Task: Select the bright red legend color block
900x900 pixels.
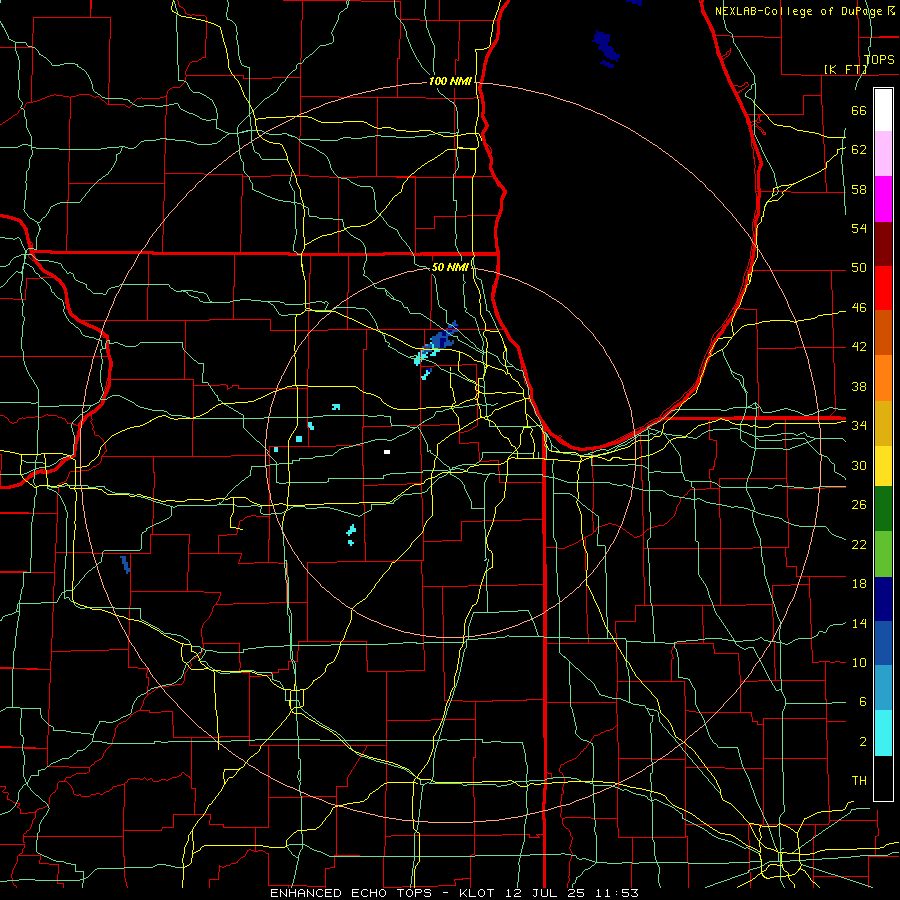Action: click(883, 288)
